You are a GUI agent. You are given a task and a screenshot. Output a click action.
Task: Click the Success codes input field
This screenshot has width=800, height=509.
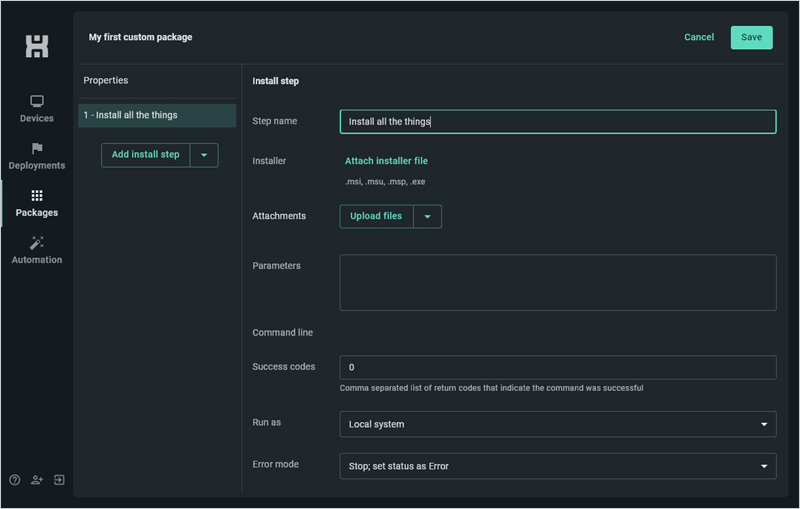tap(558, 367)
